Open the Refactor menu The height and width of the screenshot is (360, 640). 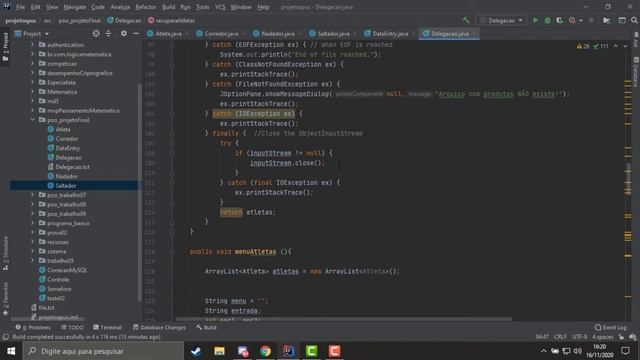[x=146, y=7]
